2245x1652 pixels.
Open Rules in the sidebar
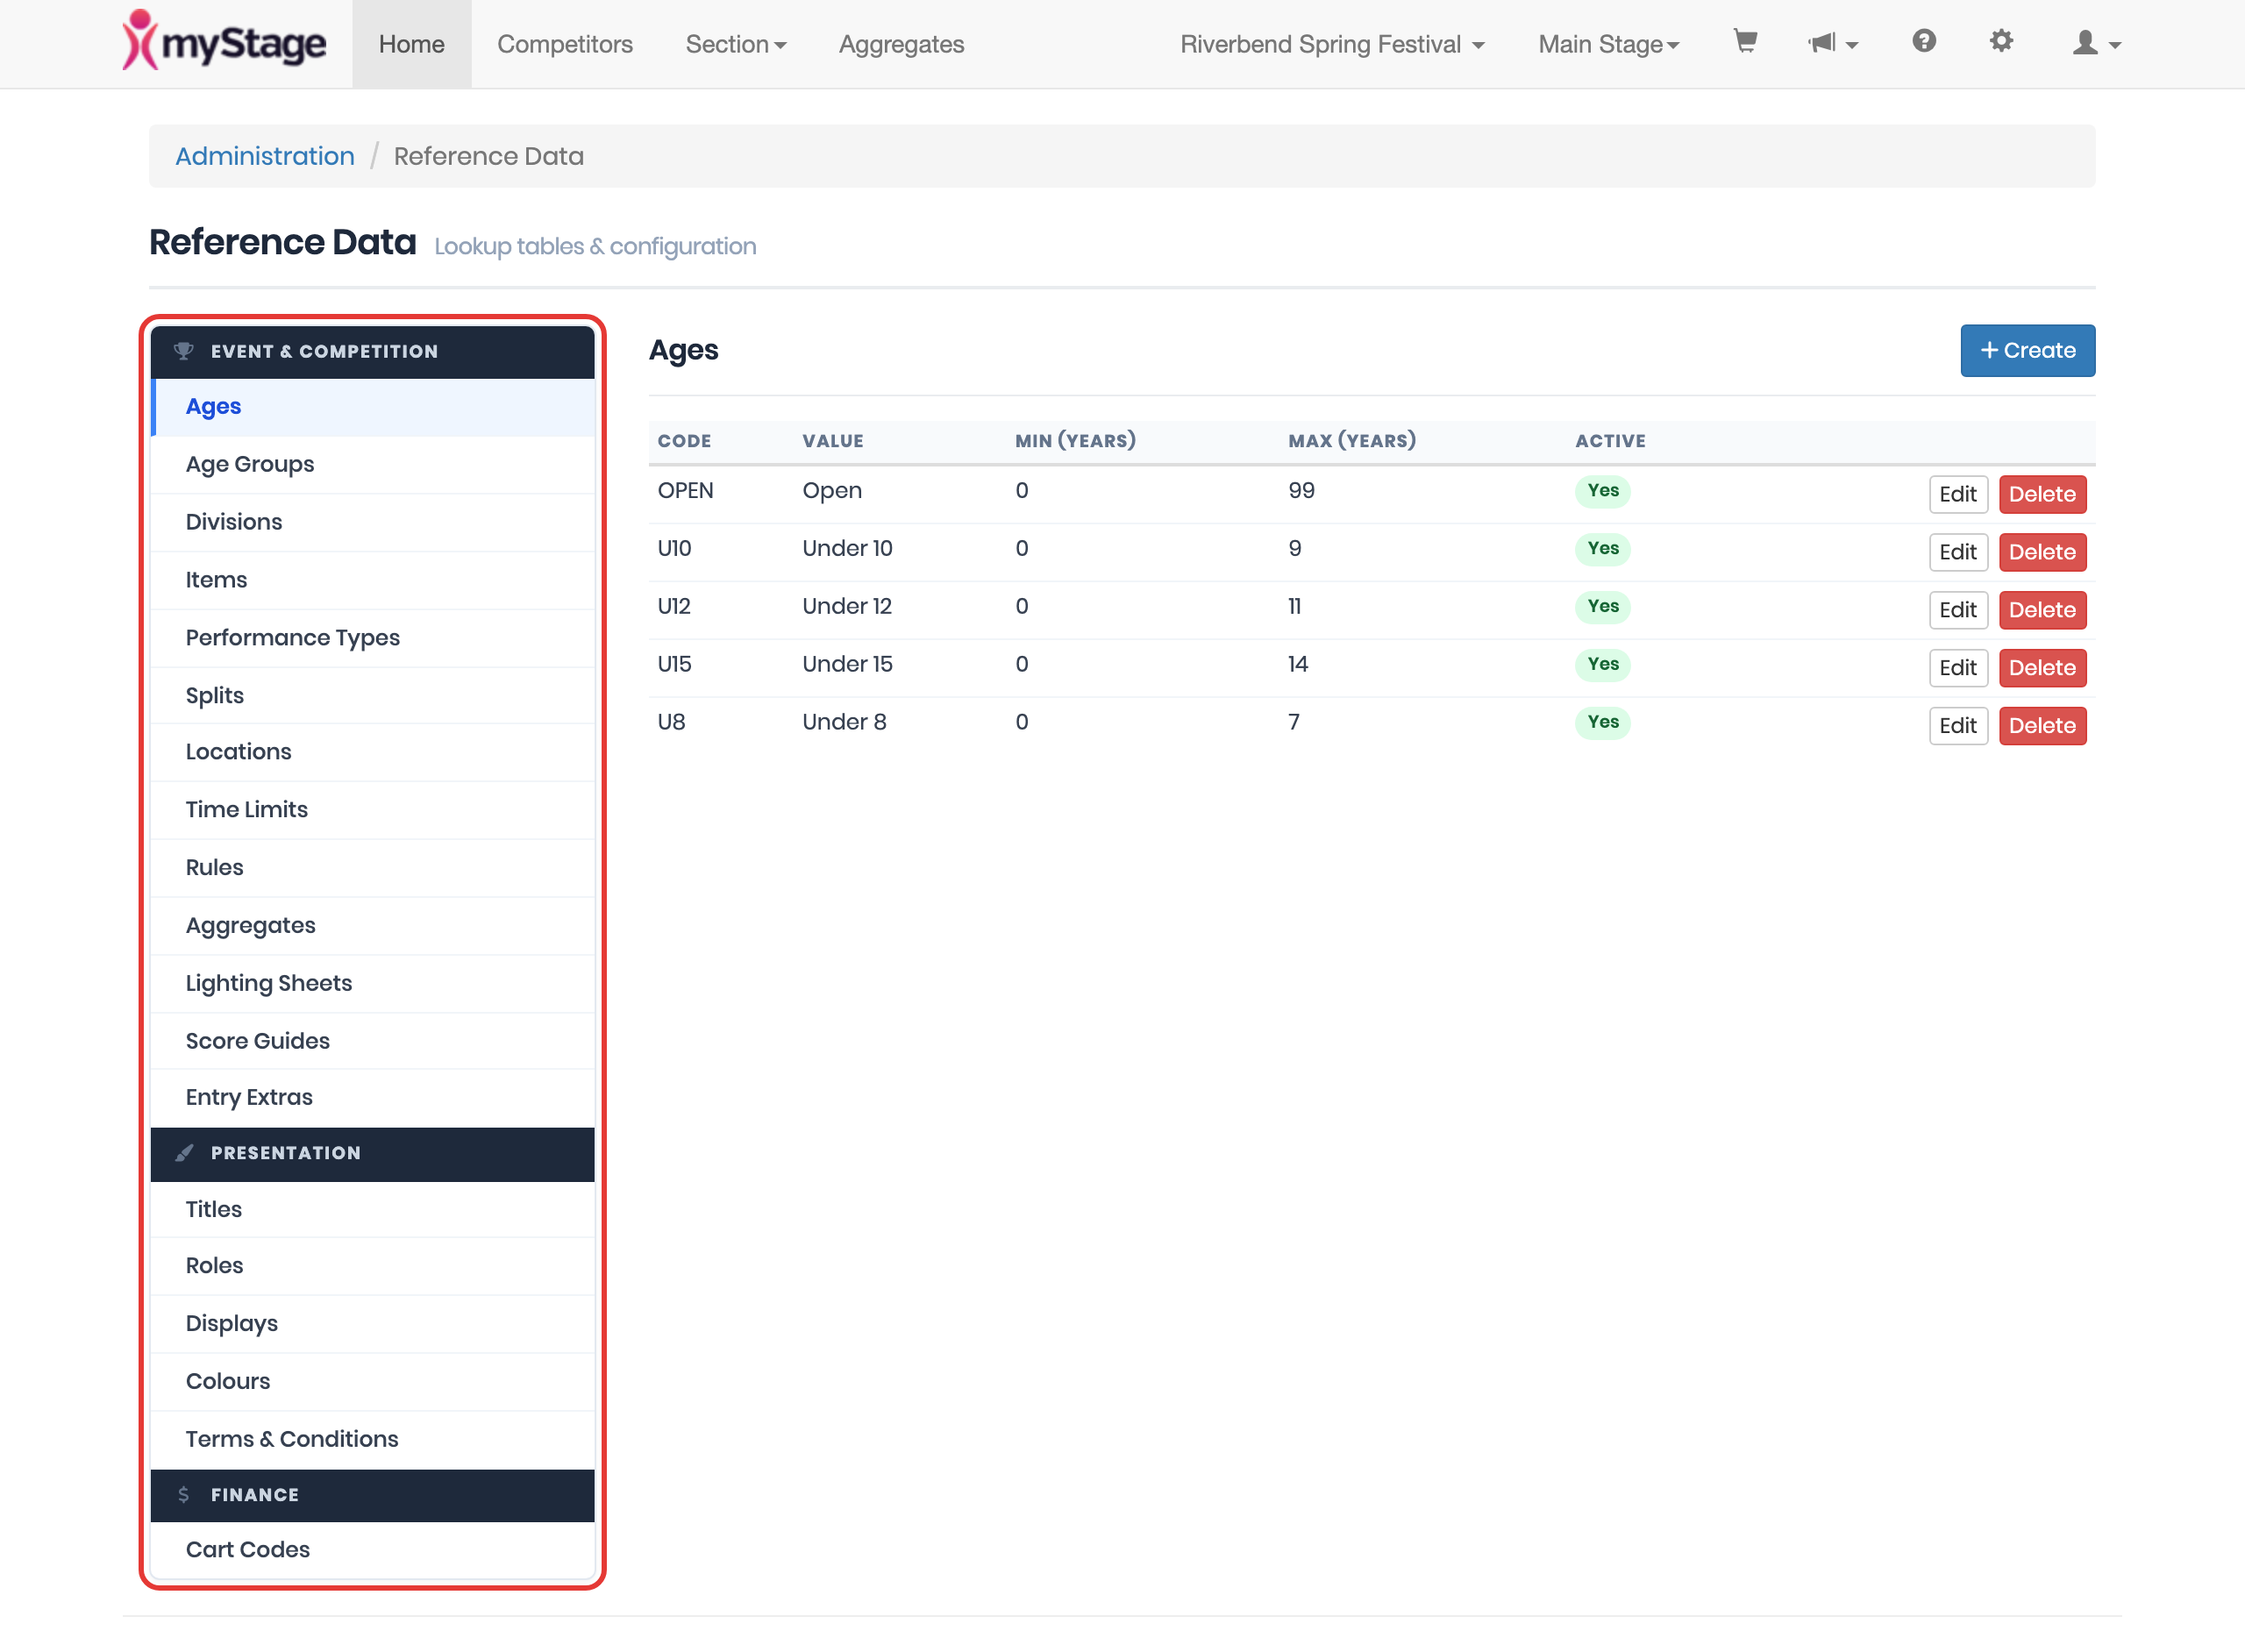[x=372, y=869]
